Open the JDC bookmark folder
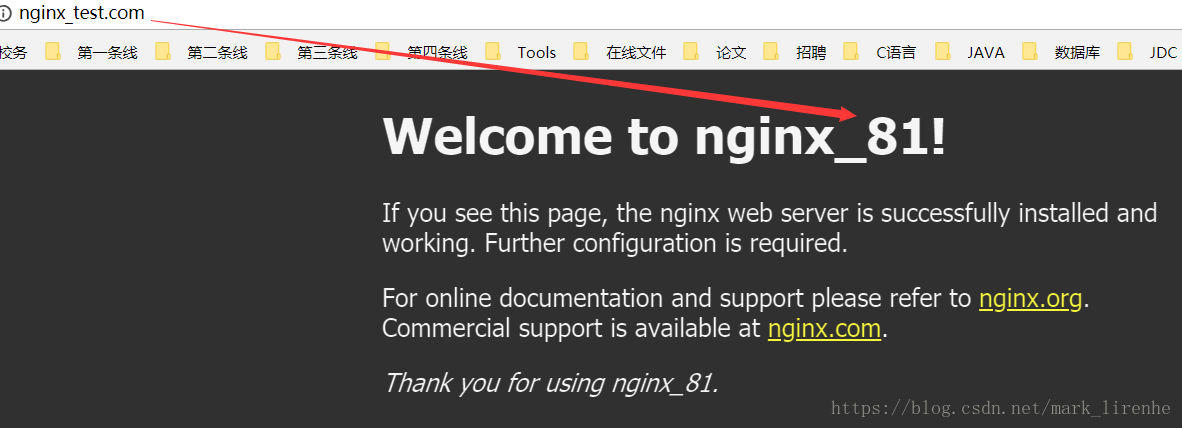The height and width of the screenshot is (428, 1182). coord(1147,52)
